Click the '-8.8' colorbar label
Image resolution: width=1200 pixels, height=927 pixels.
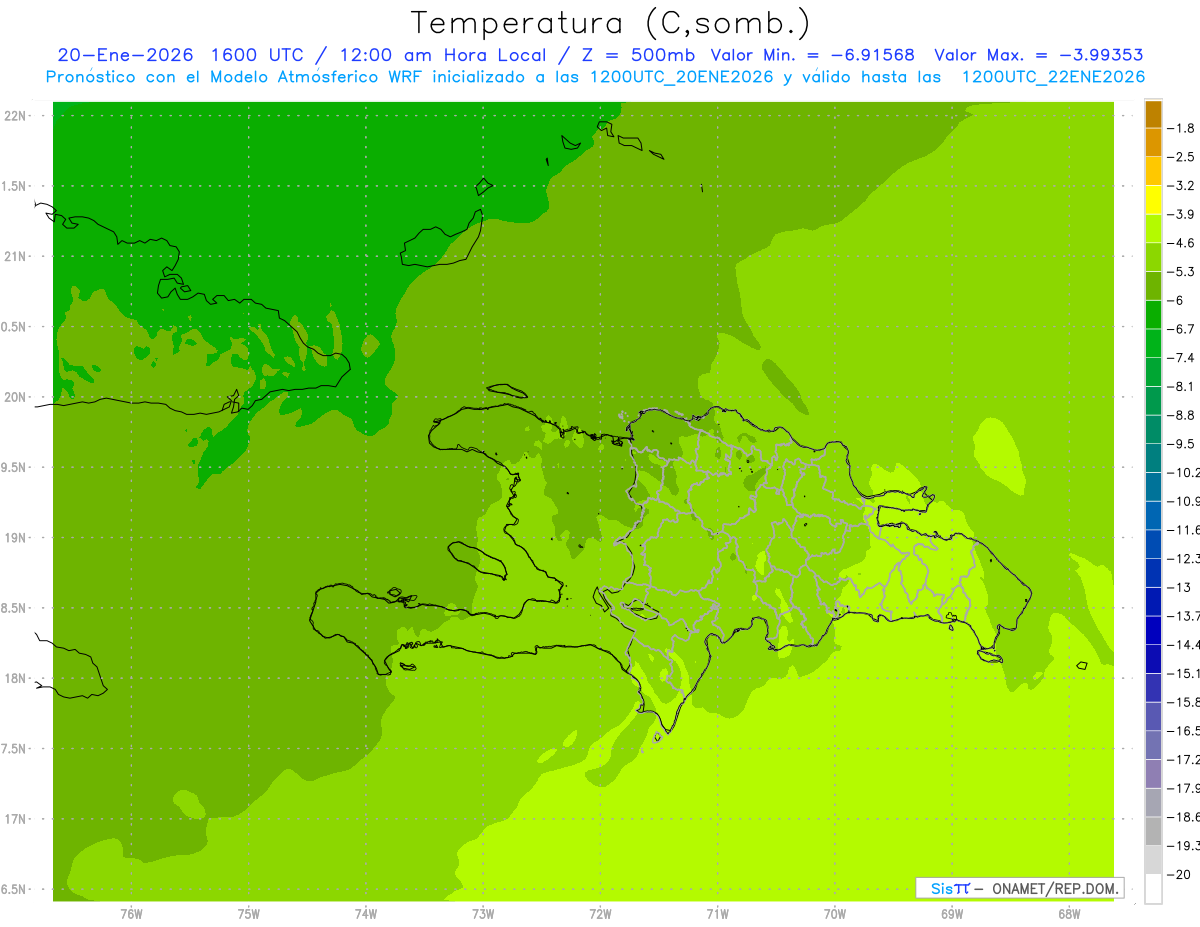coord(1181,415)
